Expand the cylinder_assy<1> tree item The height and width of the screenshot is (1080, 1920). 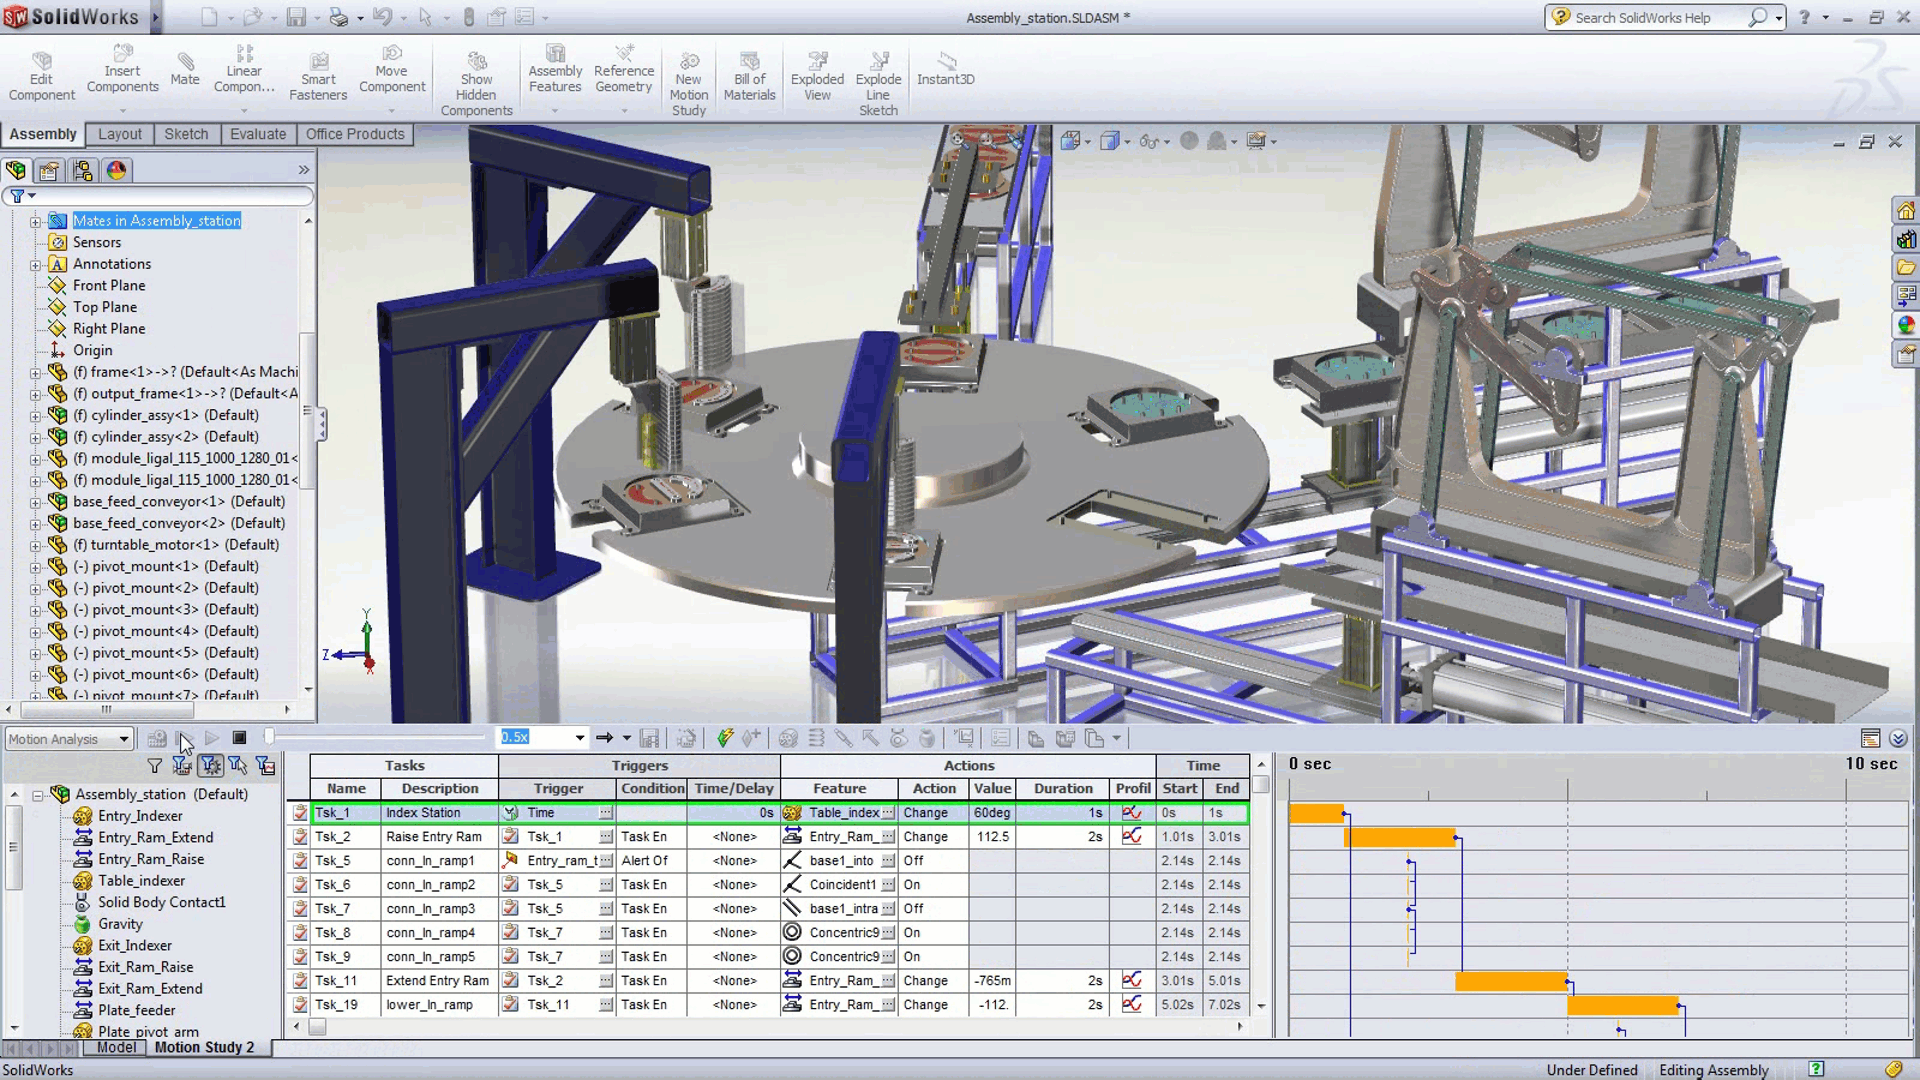(37, 414)
